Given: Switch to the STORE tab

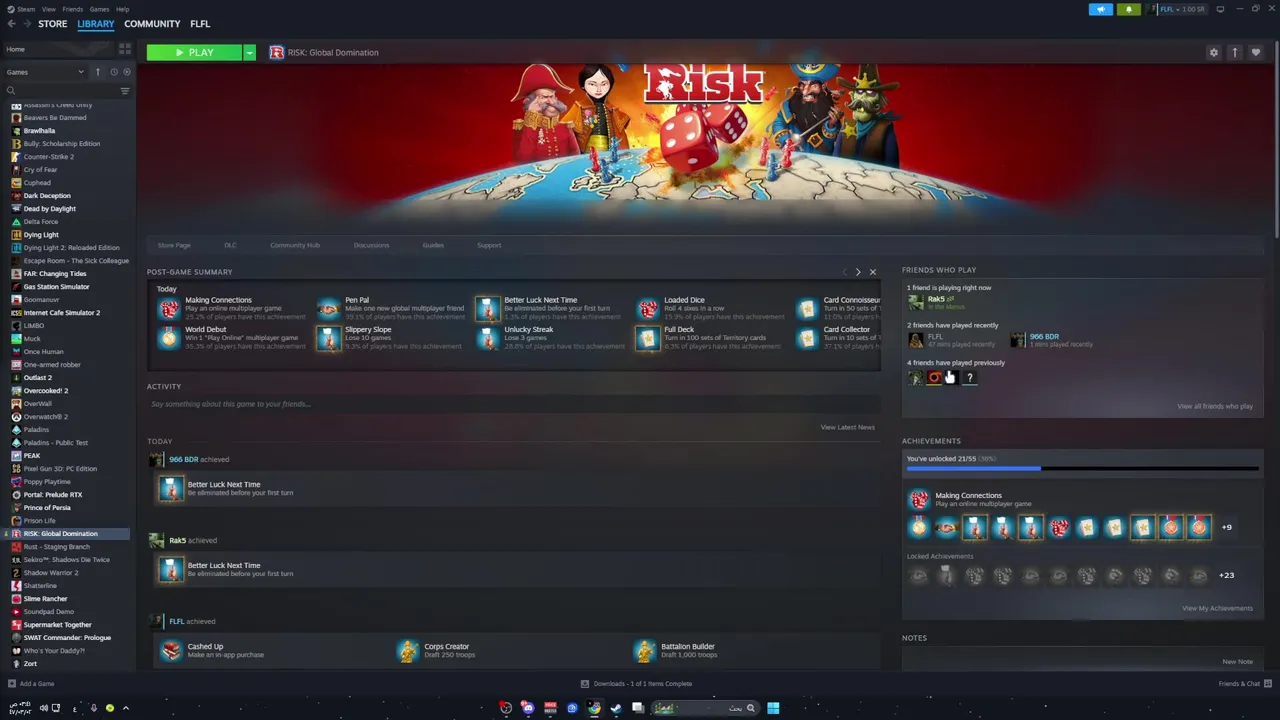Looking at the screenshot, I should pos(53,24).
